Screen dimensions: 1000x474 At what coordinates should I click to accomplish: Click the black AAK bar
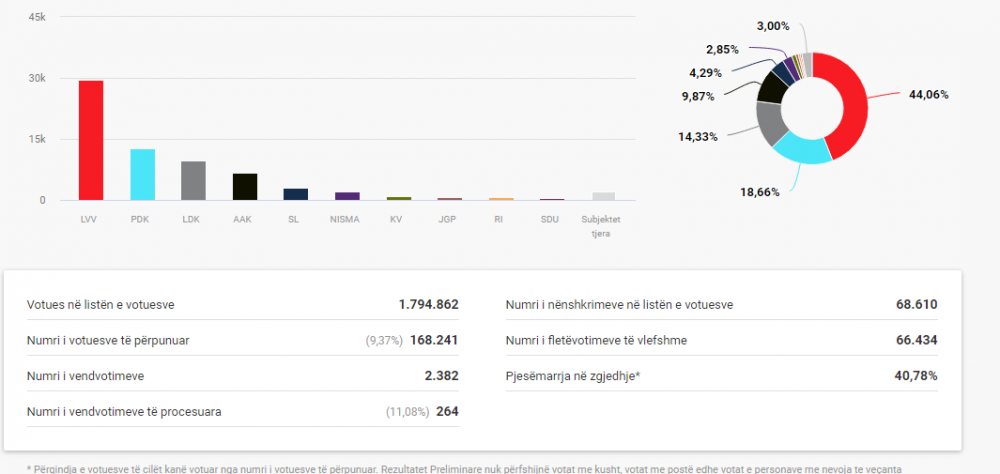[245, 187]
